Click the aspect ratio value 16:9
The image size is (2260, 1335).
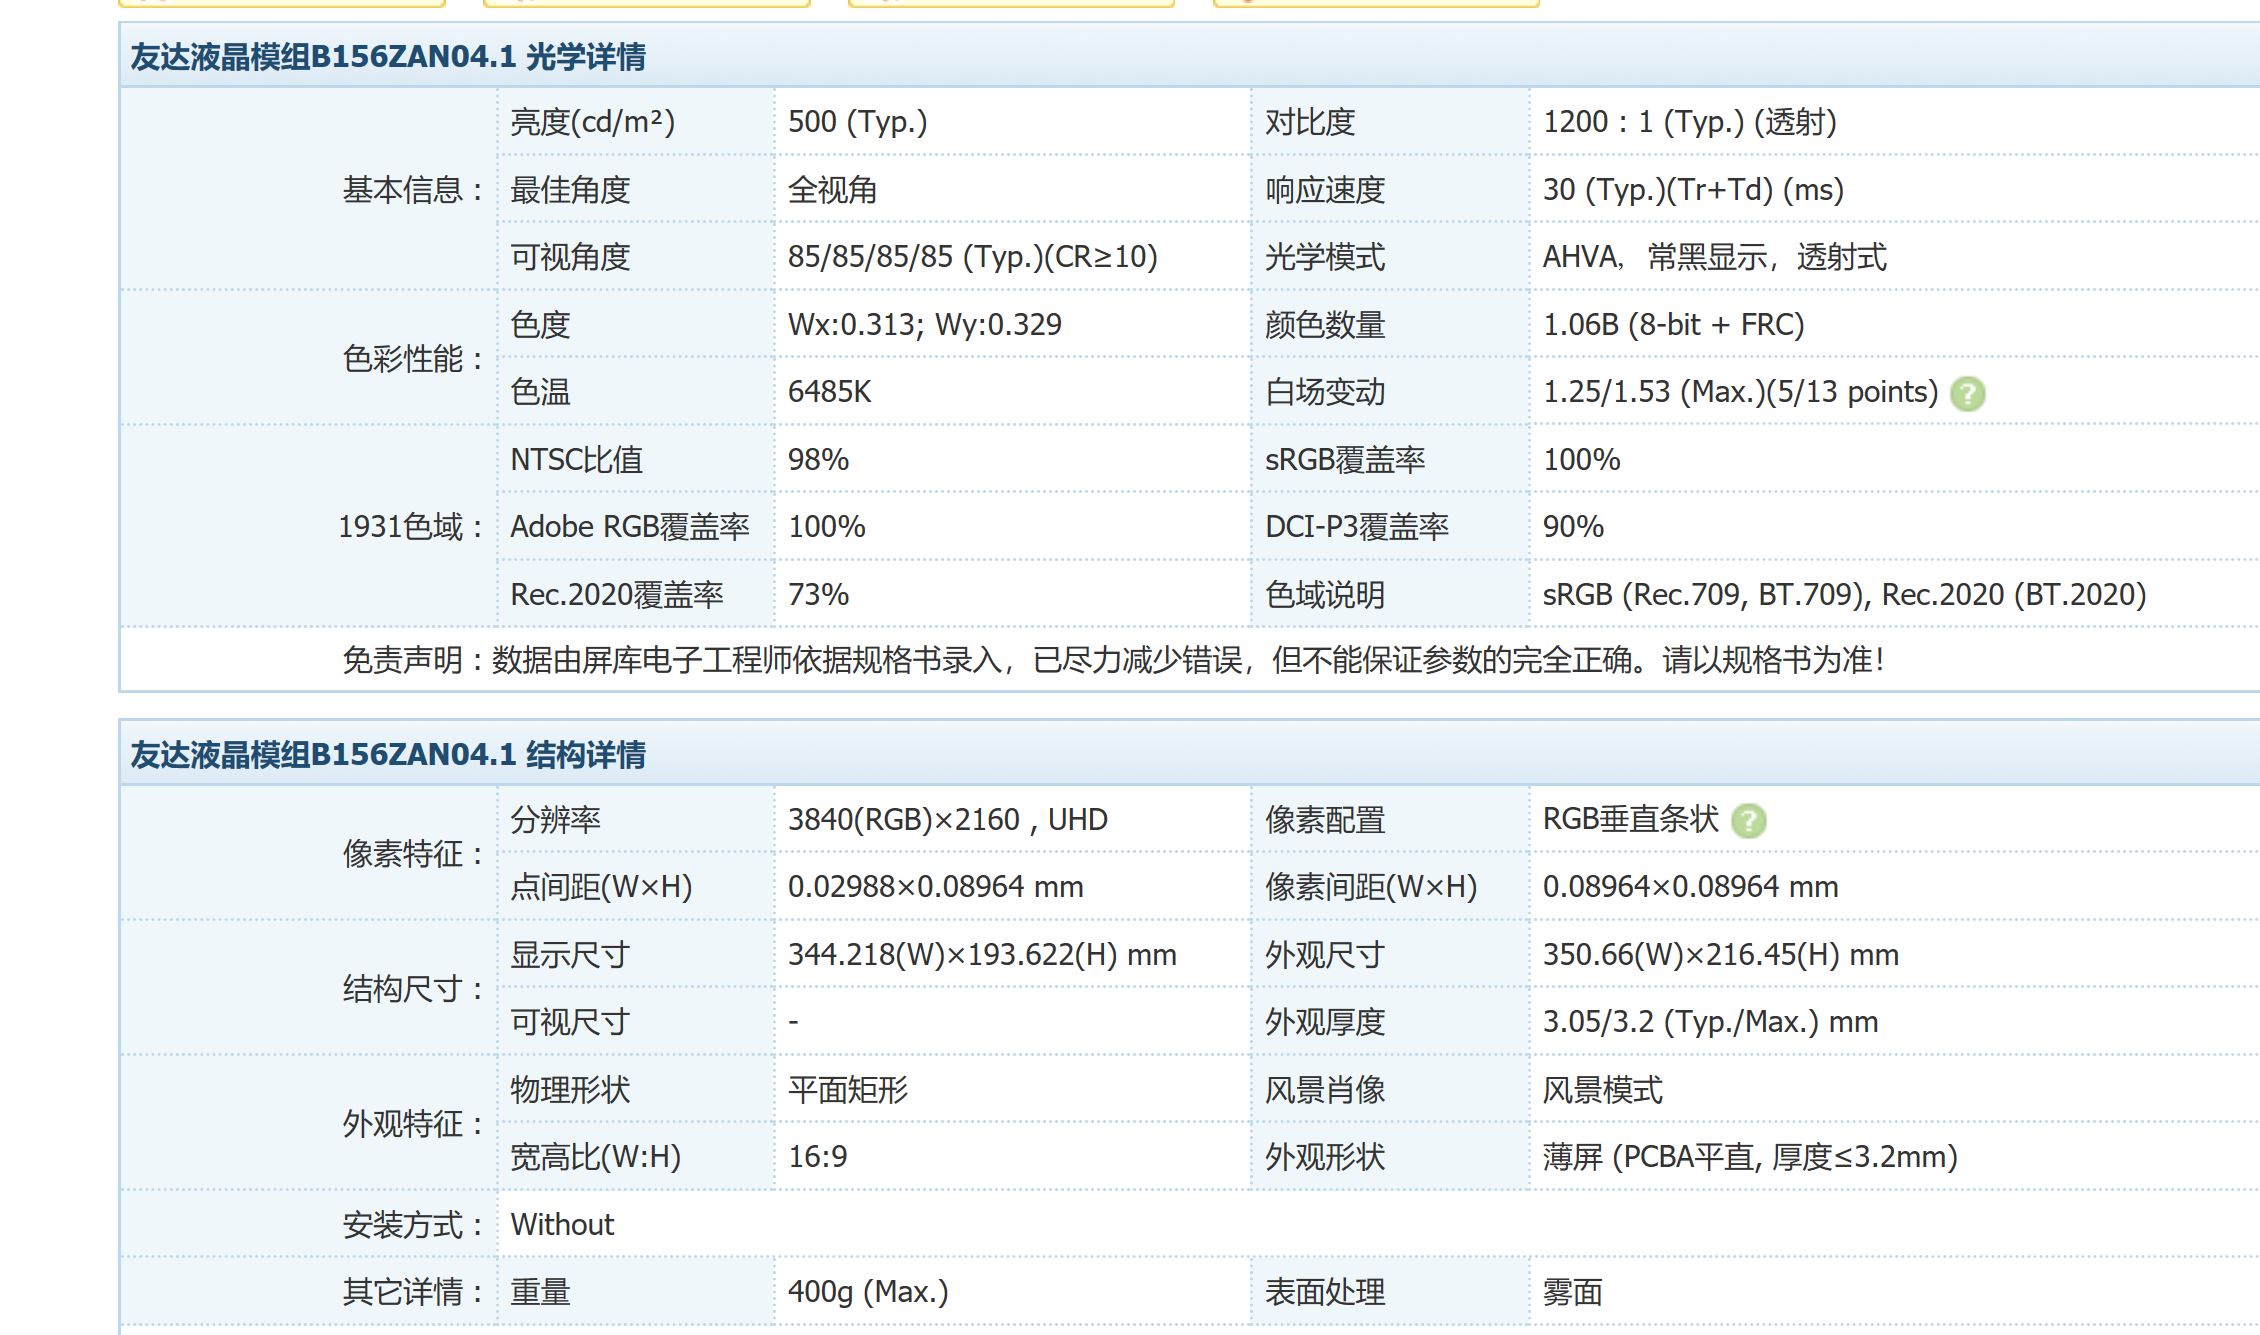coord(817,1157)
